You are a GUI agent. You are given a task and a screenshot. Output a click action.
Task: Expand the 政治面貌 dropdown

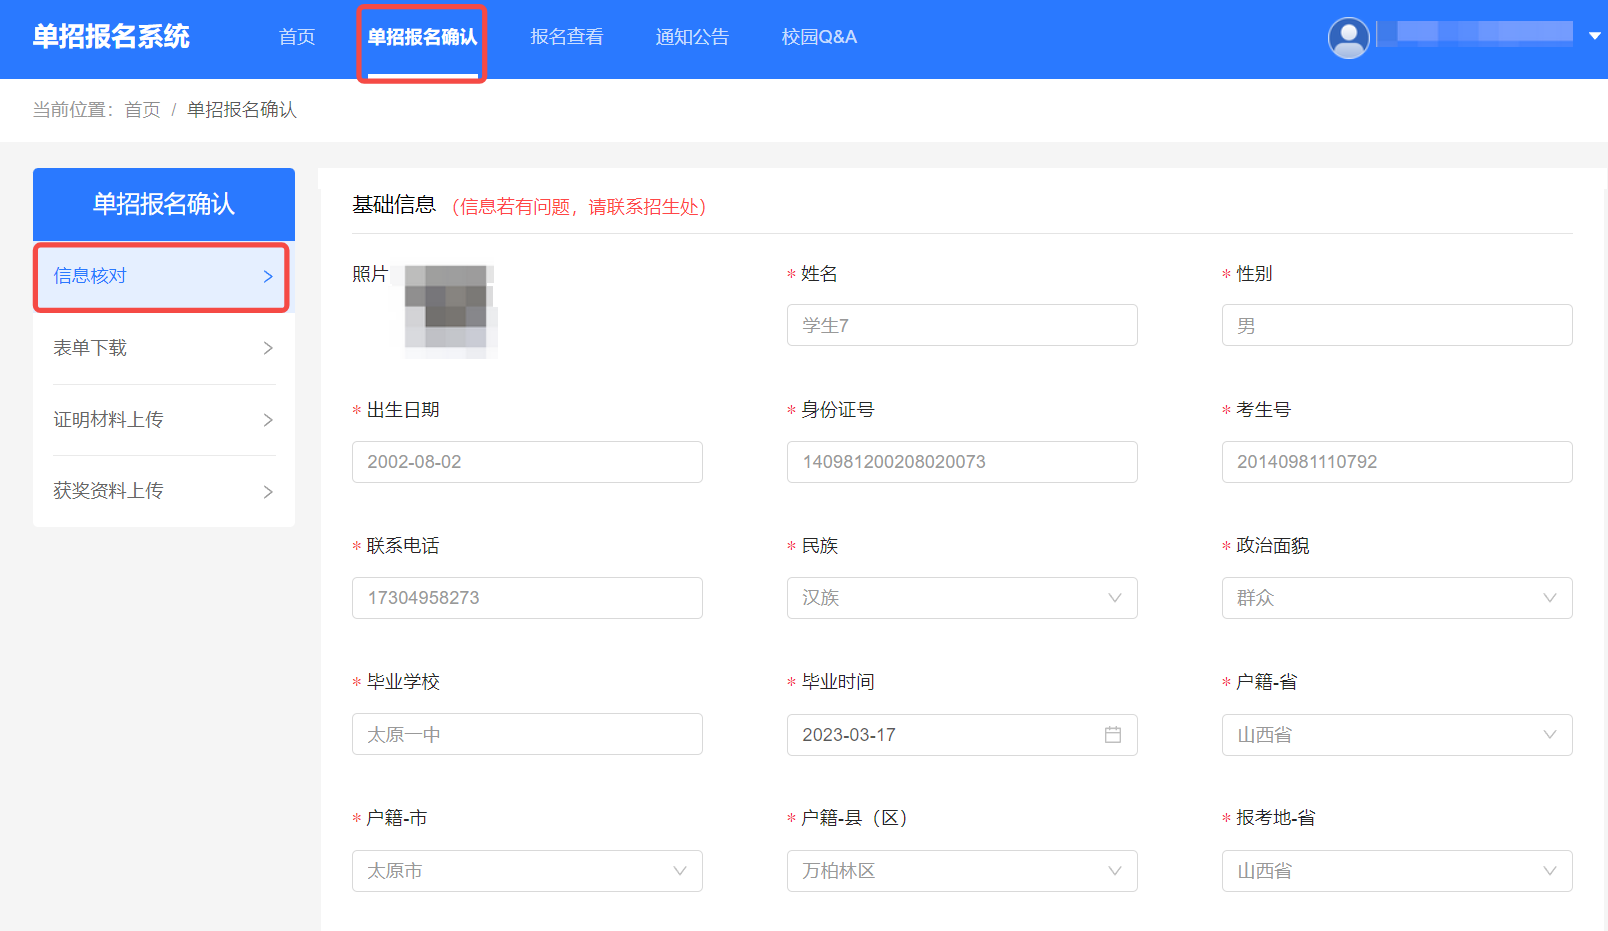1549,597
